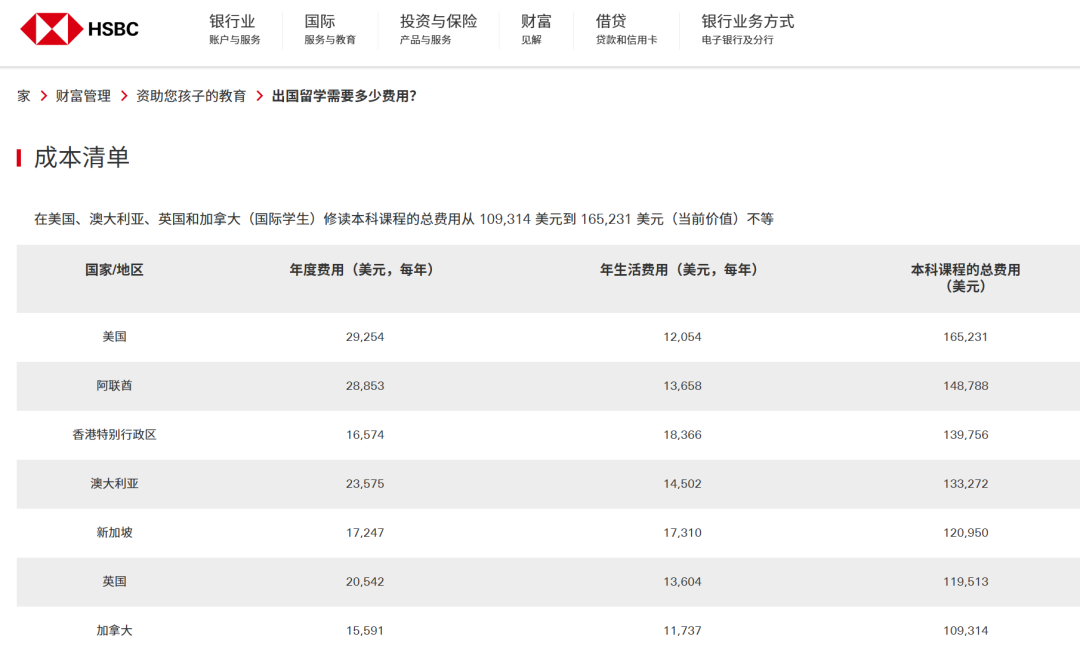Expand the 借贷 贷款和信用卡 menu
Screen dimensions: 1080x655
[x=626, y=29]
